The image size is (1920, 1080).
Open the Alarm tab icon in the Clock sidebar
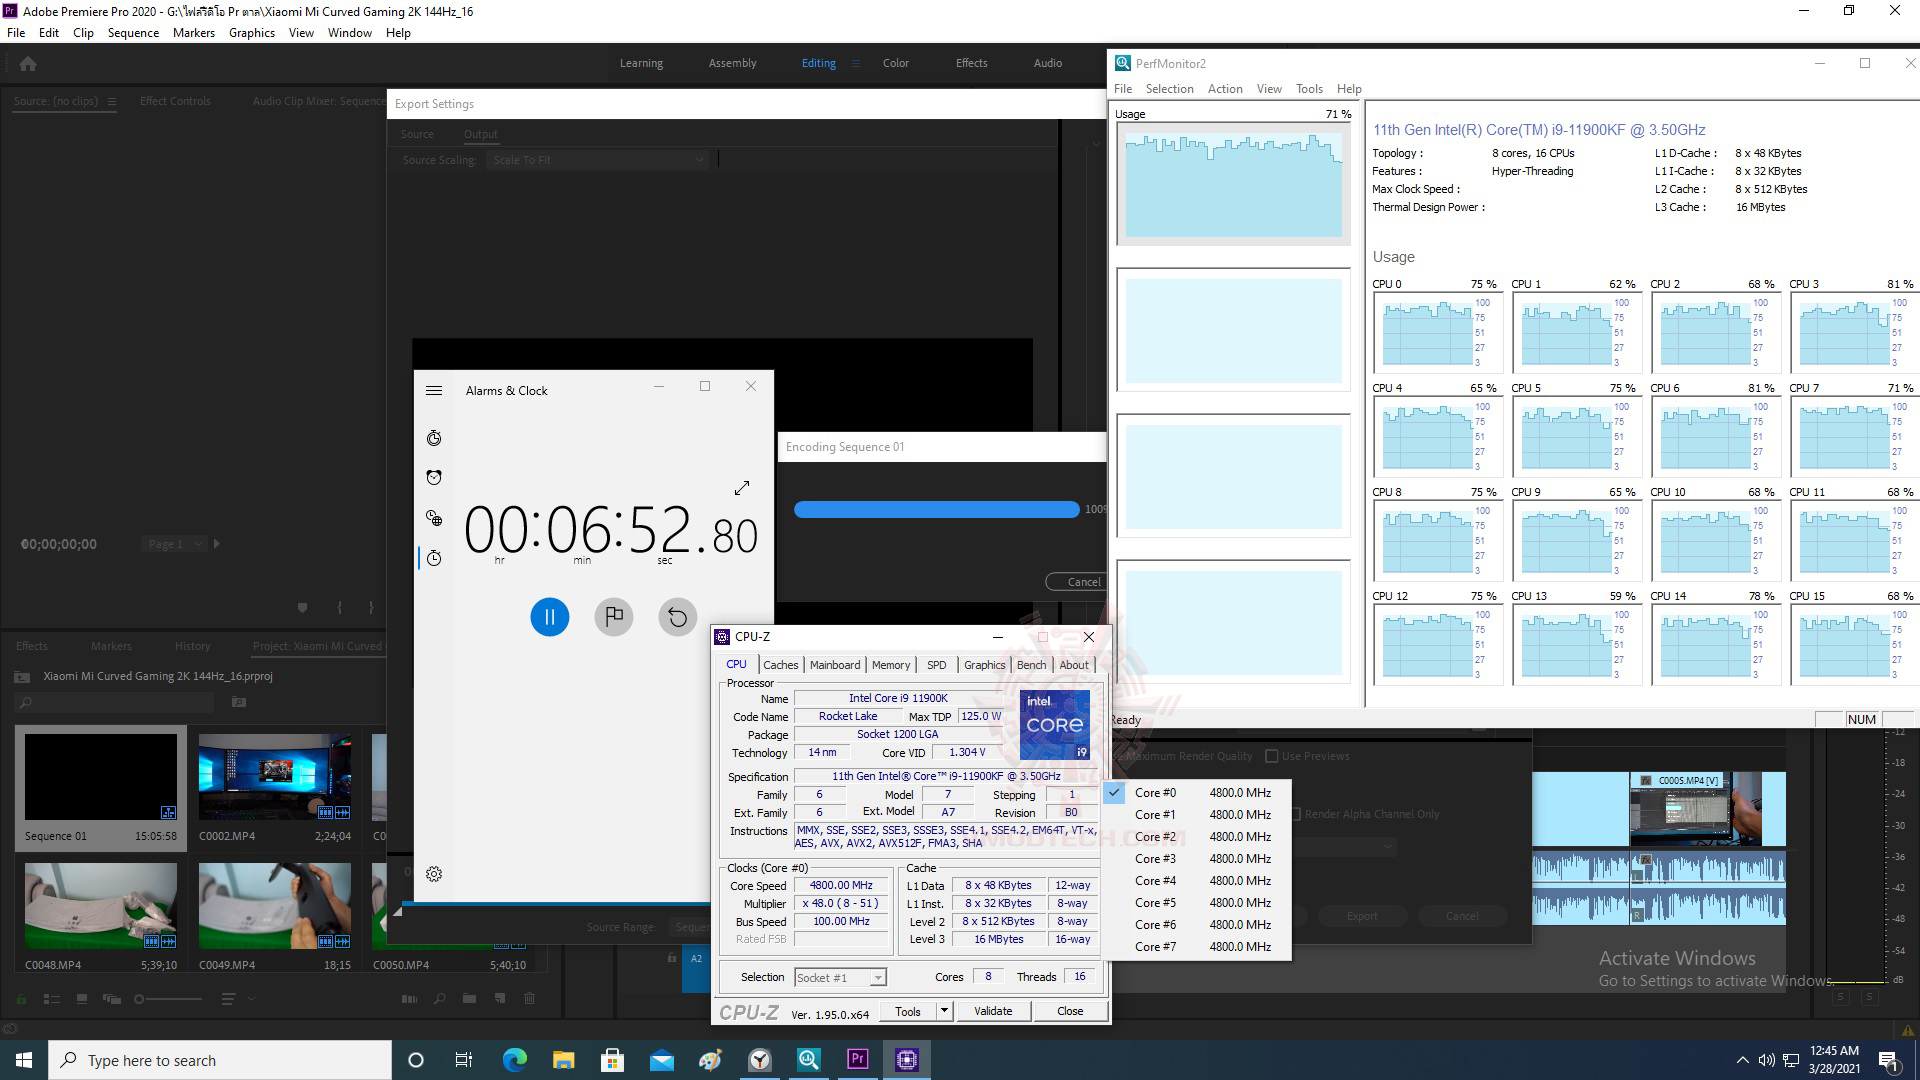click(434, 478)
